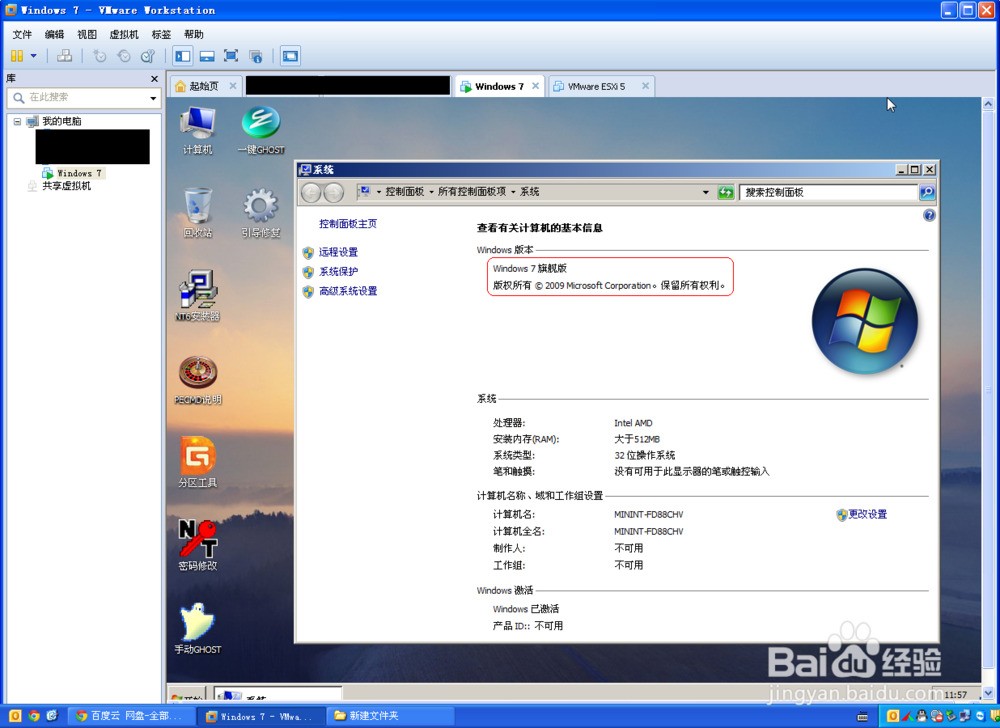Open 控制面板主页 link
Screen dimensions: 1000x728
click(x=348, y=224)
